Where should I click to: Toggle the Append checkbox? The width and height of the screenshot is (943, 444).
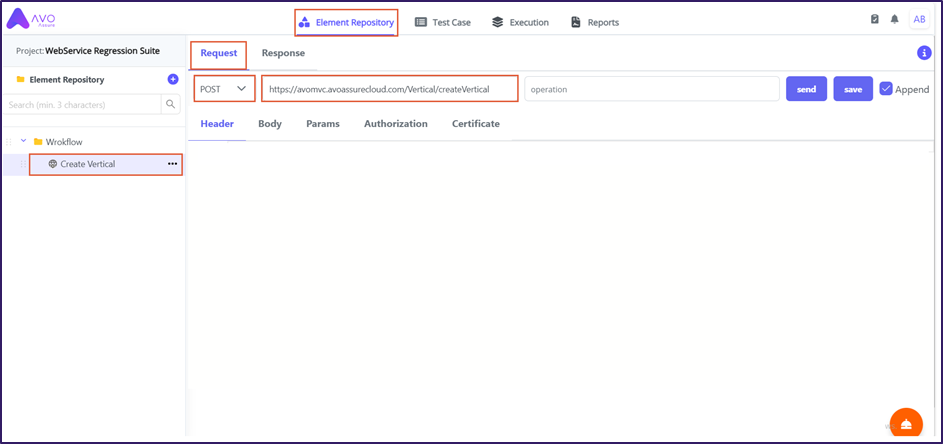click(x=886, y=89)
